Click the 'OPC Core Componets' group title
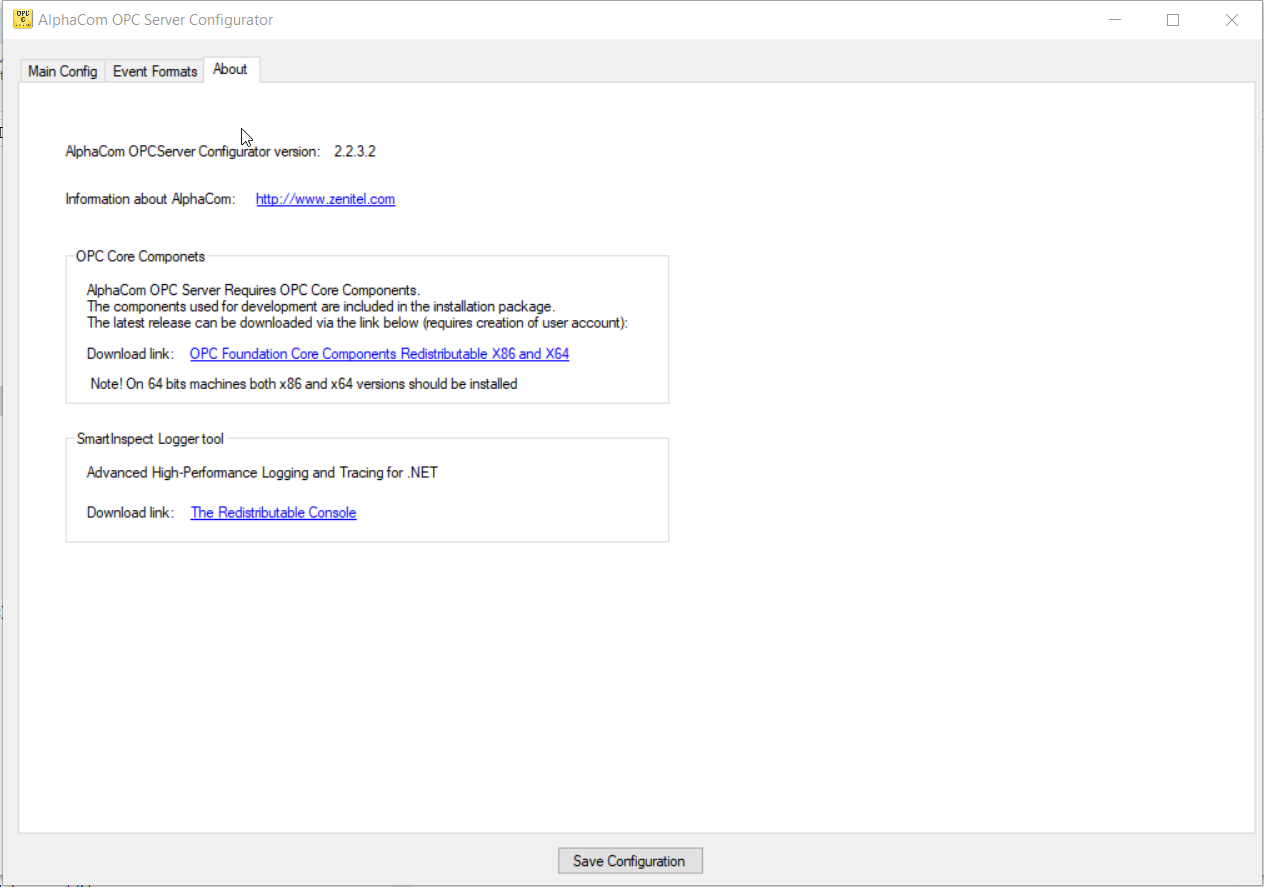This screenshot has width=1264, height=887. tap(141, 256)
